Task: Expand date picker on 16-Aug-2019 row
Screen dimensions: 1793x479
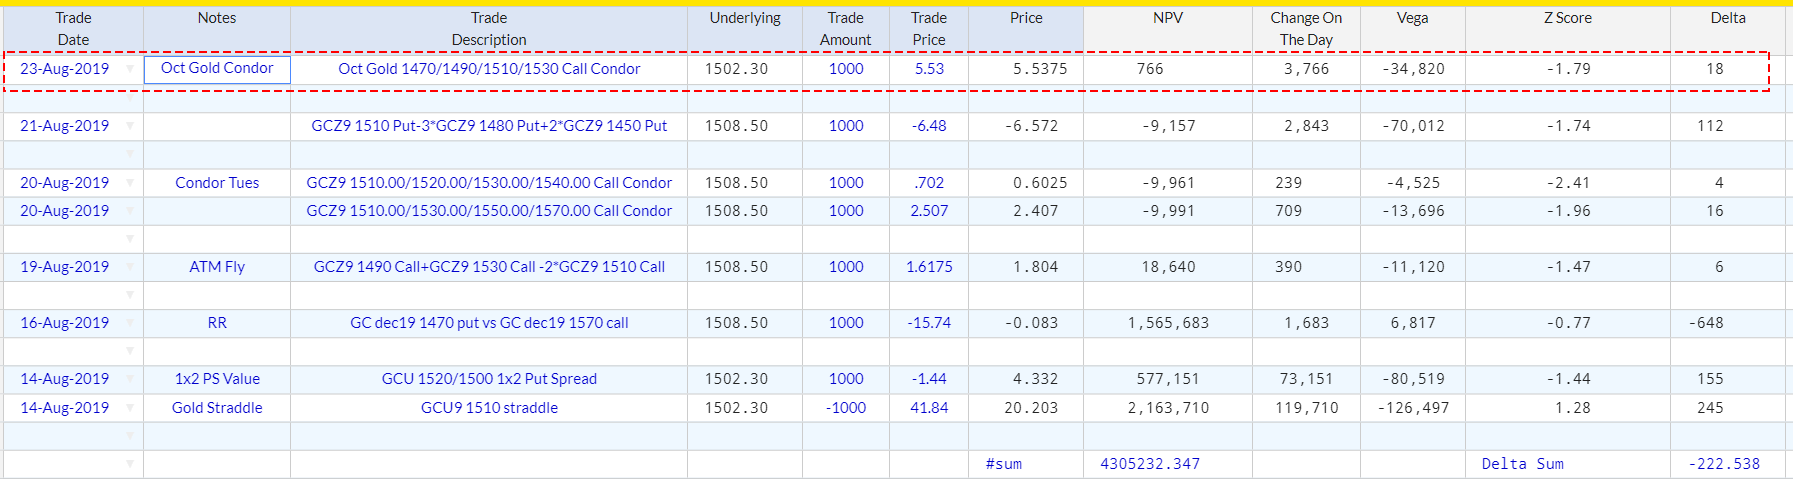Action: click(x=130, y=323)
